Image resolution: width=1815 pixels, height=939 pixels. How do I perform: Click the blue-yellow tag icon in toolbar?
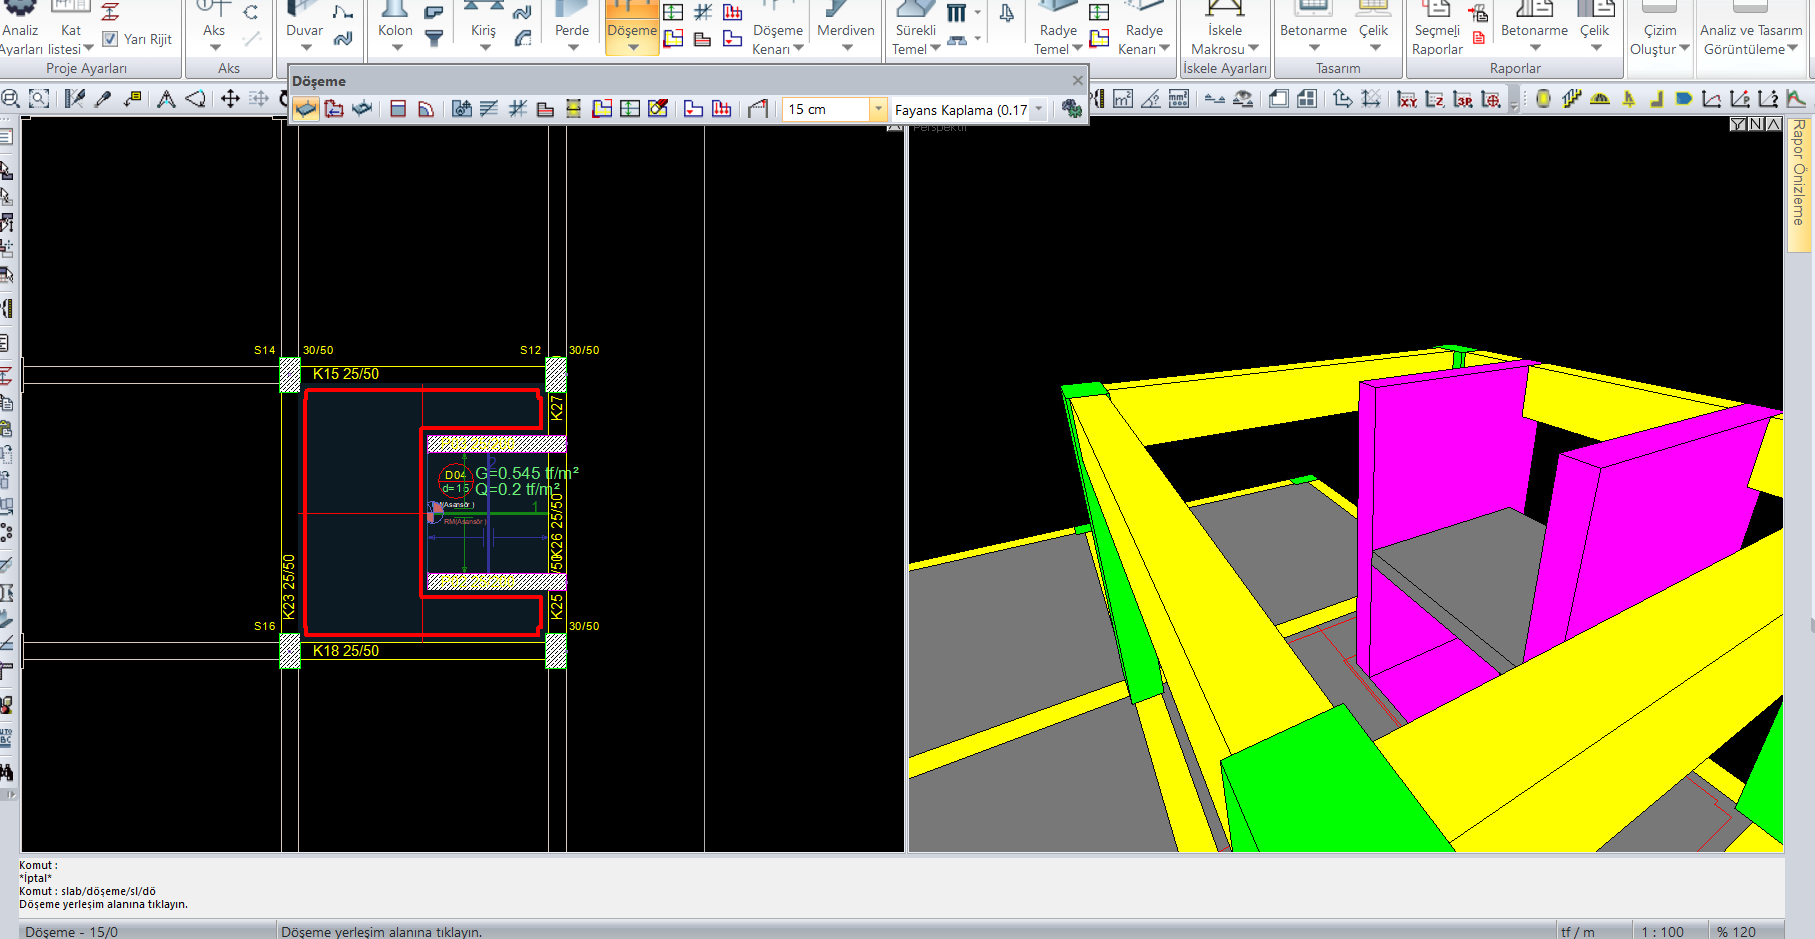[1684, 98]
